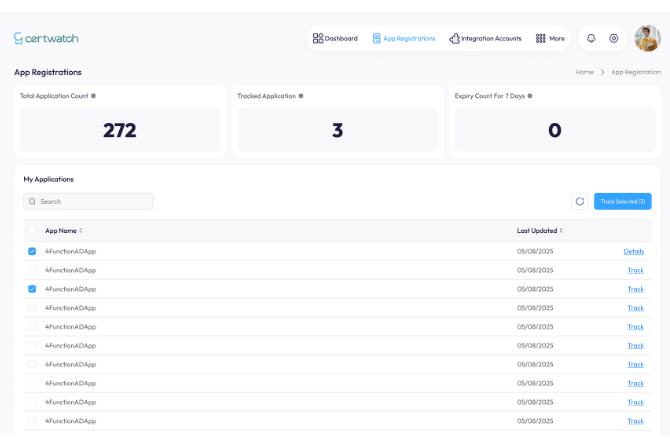Show info for Expiry Count For 7 Days

point(530,96)
